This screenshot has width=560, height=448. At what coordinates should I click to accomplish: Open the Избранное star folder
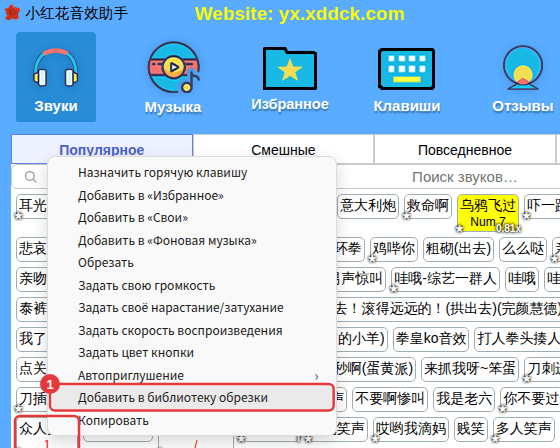click(290, 77)
